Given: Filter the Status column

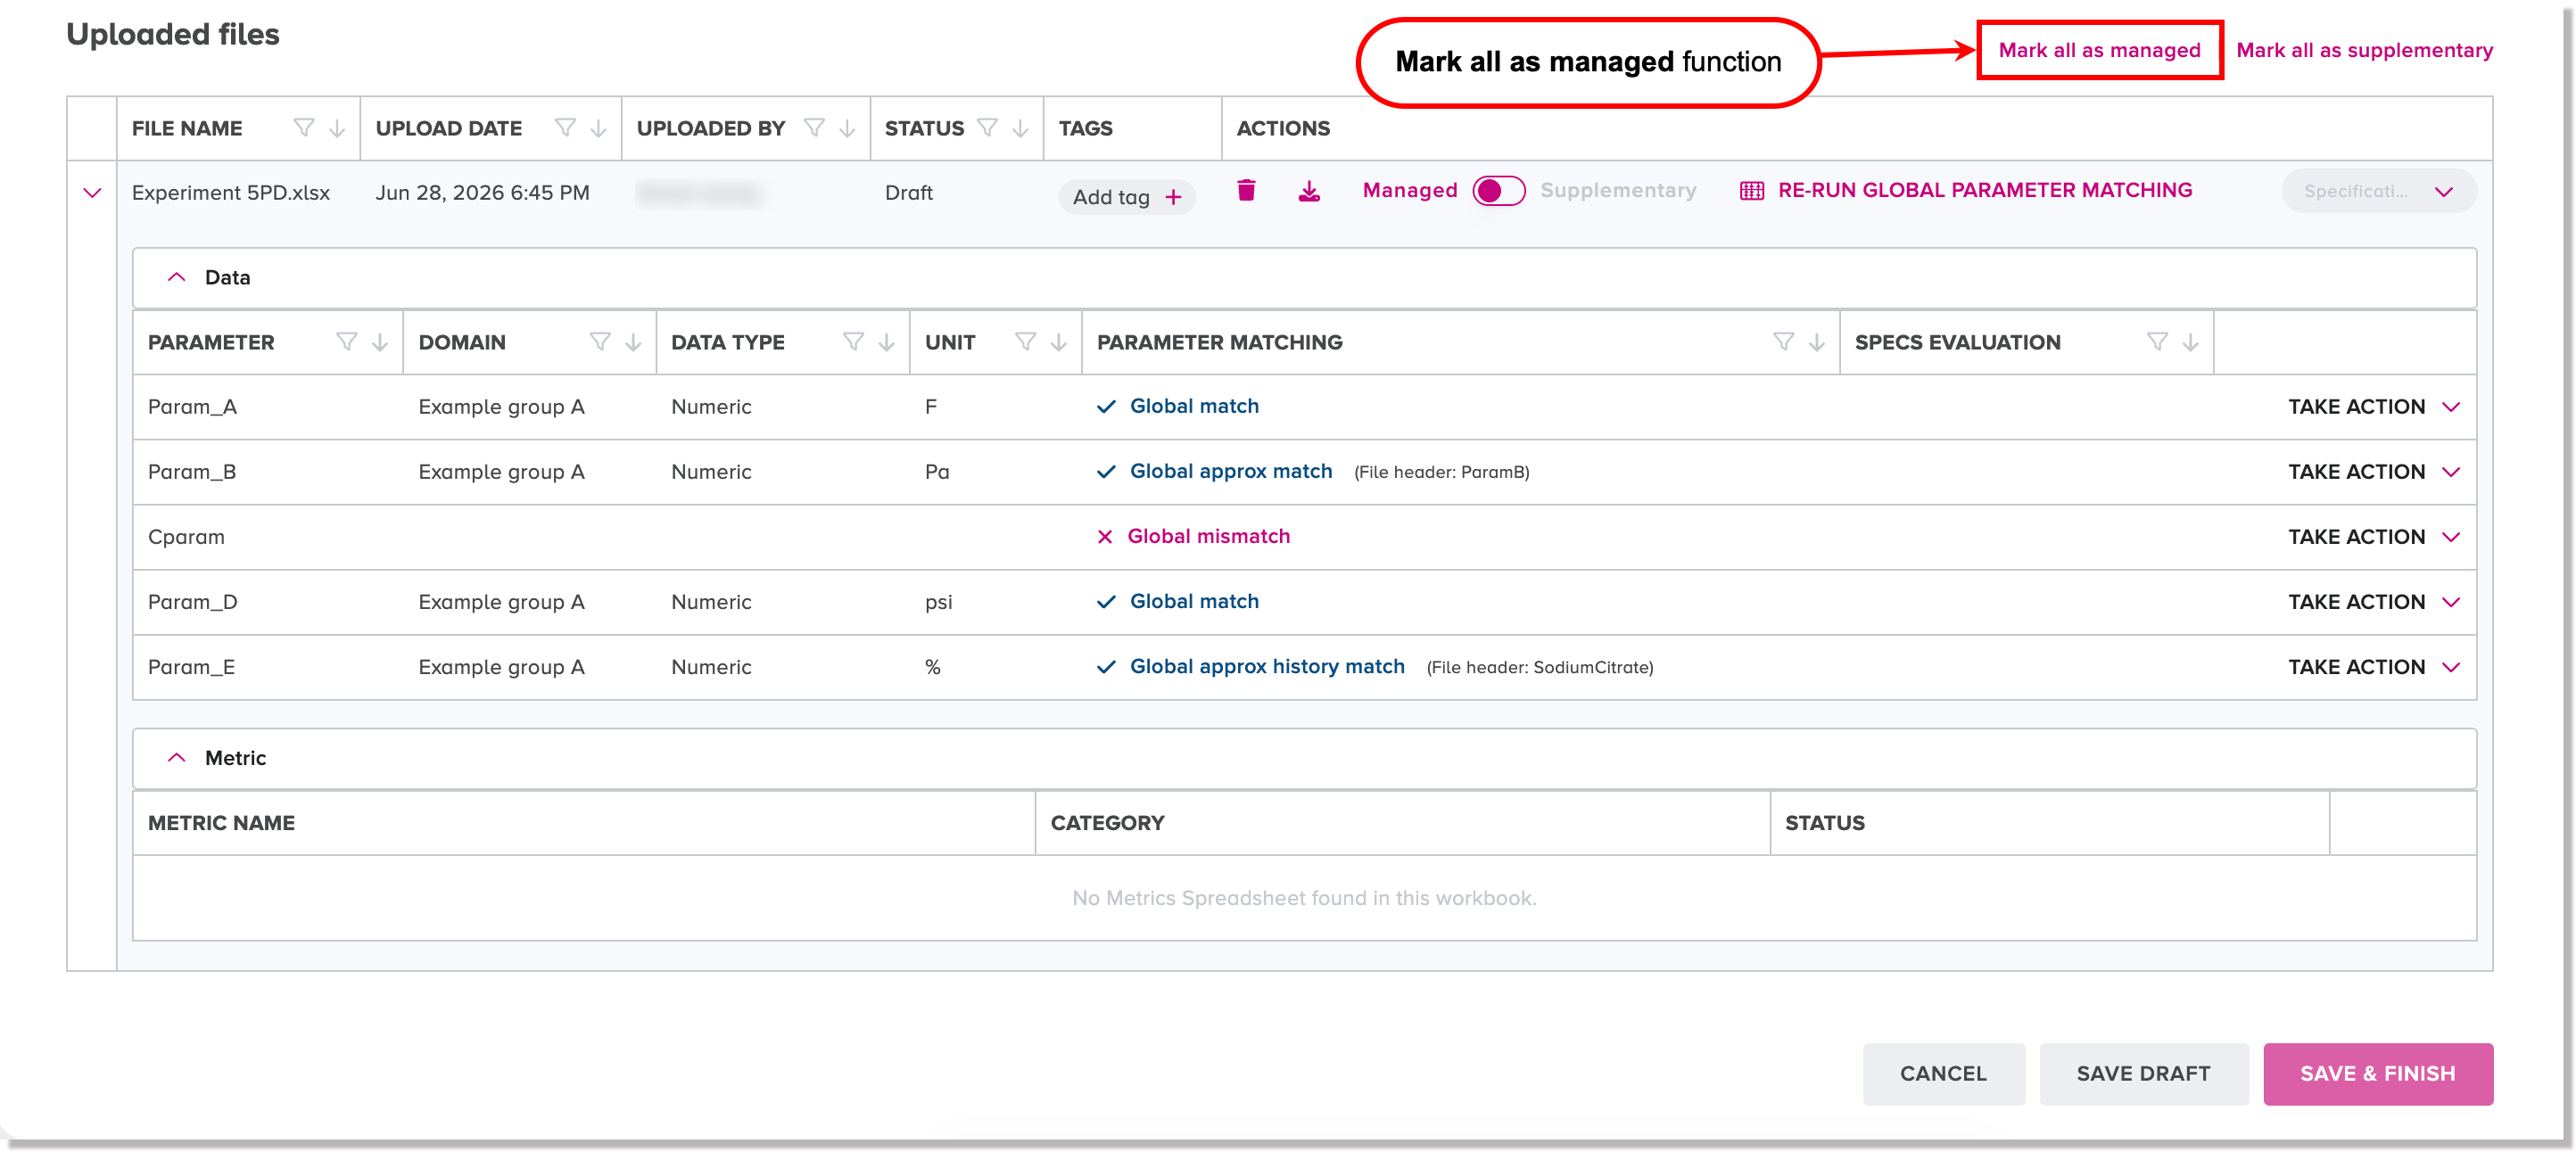Looking at the screenshot, I should coord(987,127).
